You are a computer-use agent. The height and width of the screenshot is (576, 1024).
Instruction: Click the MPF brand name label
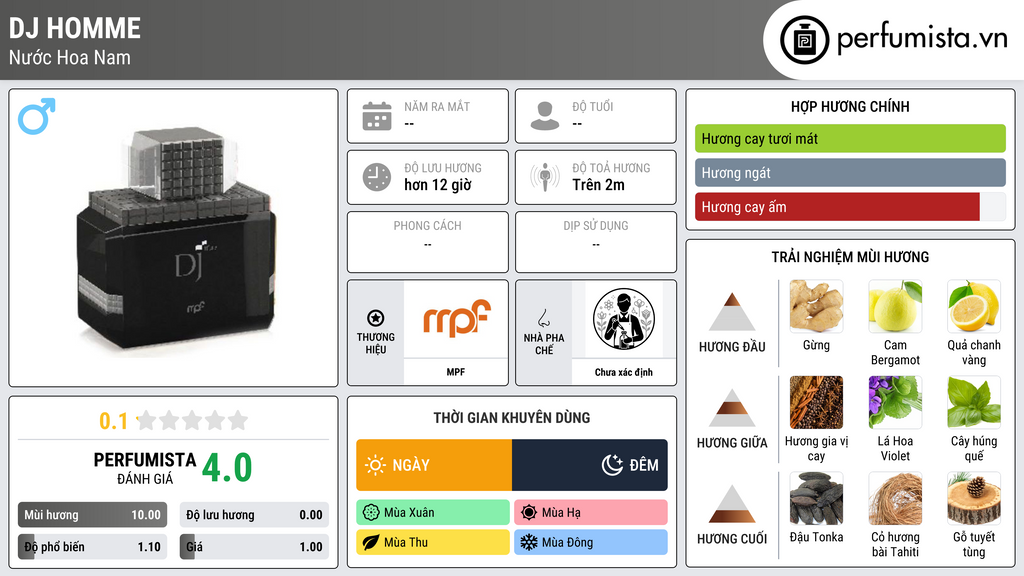click(x=456, y=372)
